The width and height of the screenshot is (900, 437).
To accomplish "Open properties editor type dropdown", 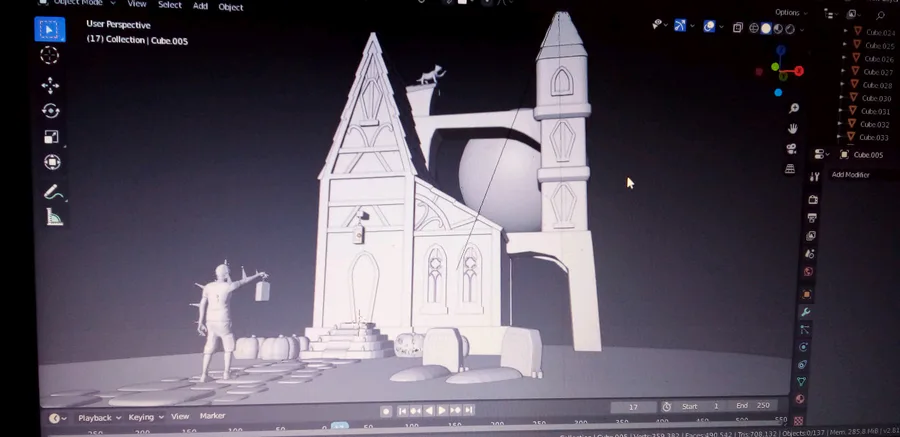I will [822, 154].
